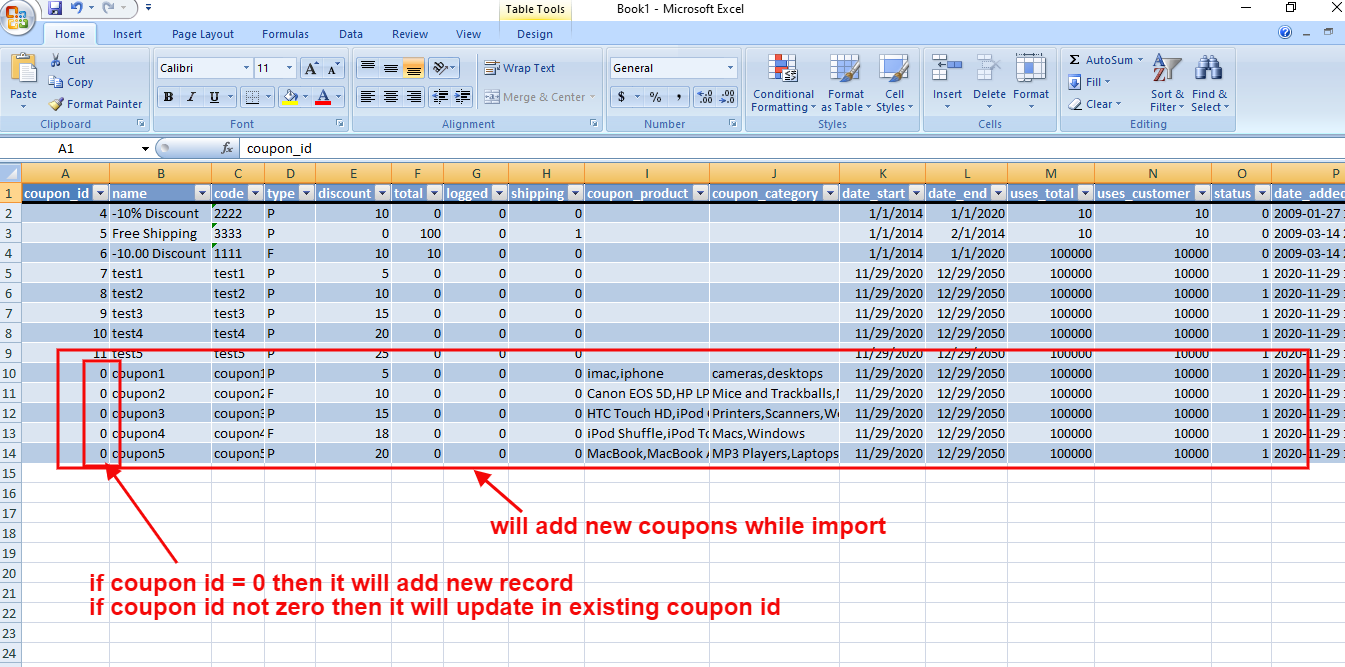The image size is (1345, 667).
Task: Open the Fill button menu
Action: (x=1090, y=82)
